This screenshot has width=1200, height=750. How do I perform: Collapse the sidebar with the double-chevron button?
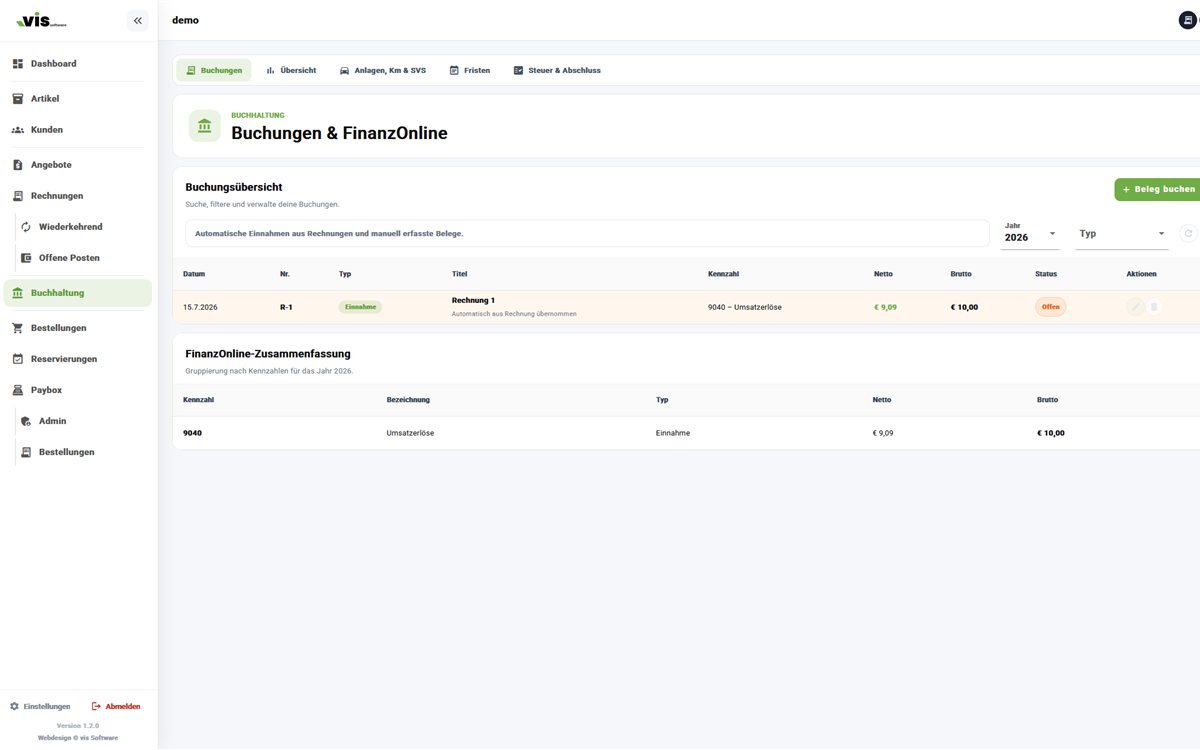pos(137,20)
